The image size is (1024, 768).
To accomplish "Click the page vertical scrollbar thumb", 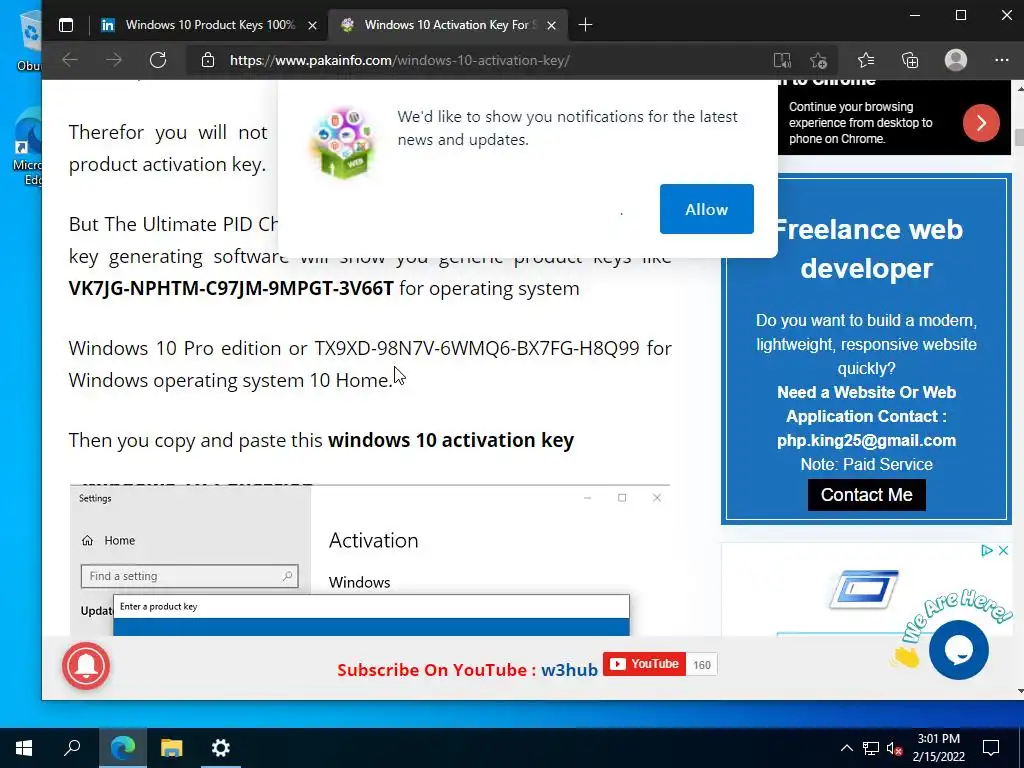I will 1018,138.
